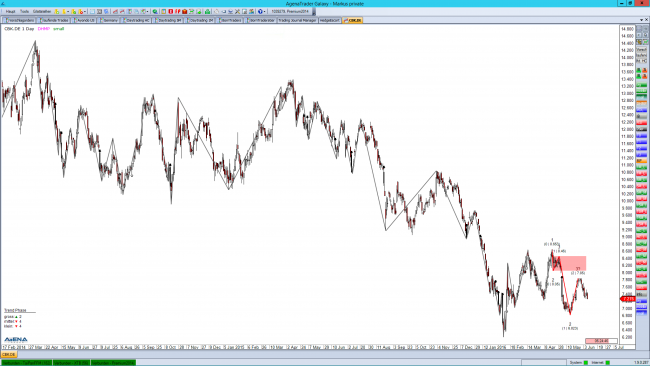Click the first yellow icon after menus

[x=57, y=11]
